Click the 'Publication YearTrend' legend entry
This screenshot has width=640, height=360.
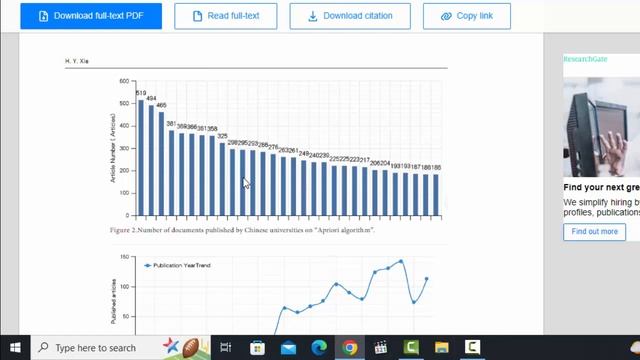point(178,265)
